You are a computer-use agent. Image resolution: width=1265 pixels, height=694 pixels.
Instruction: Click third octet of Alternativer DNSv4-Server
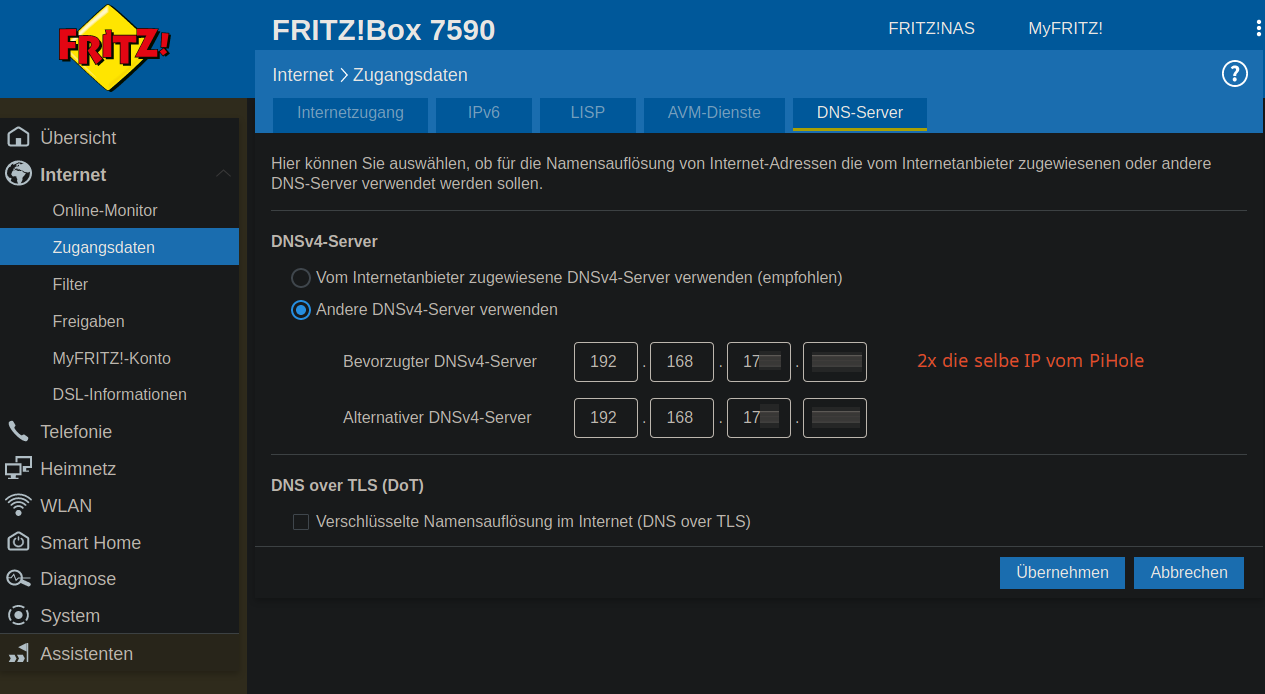click(x=759, y=418)
